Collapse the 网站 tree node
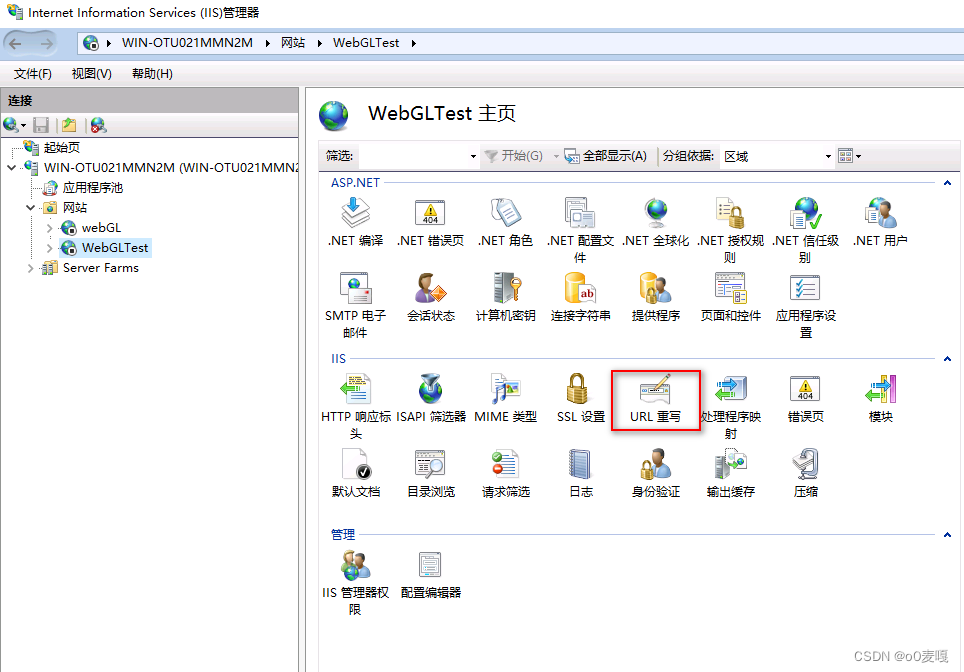Viewport: 964px width, 672px height. (31, 207)
